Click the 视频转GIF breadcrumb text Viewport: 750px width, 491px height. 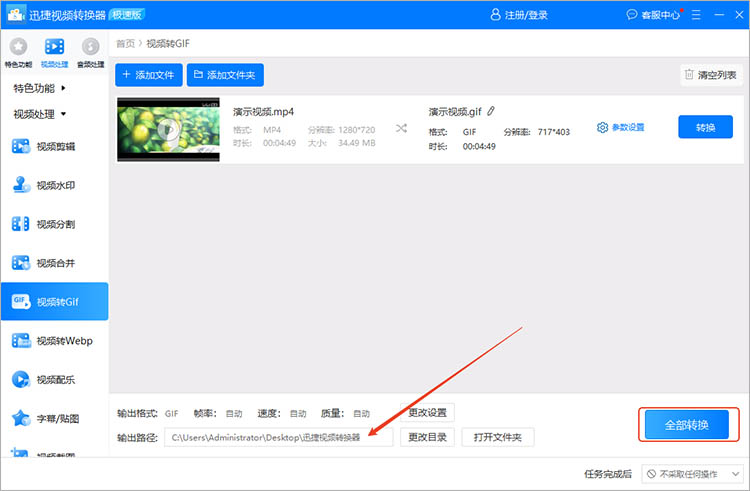coord(168,44)
